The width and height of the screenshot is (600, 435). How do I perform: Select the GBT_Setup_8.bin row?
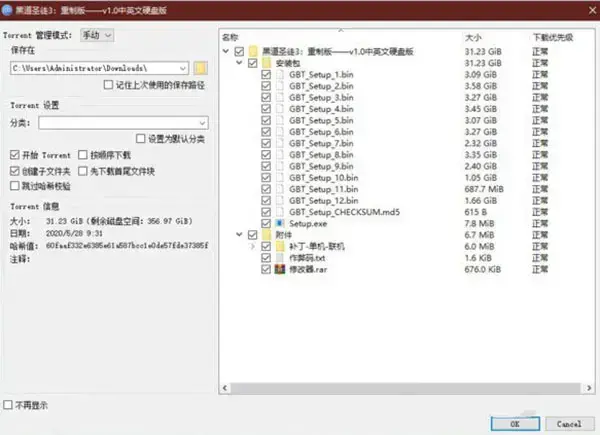pyautogui.click(x=406, y=155)
